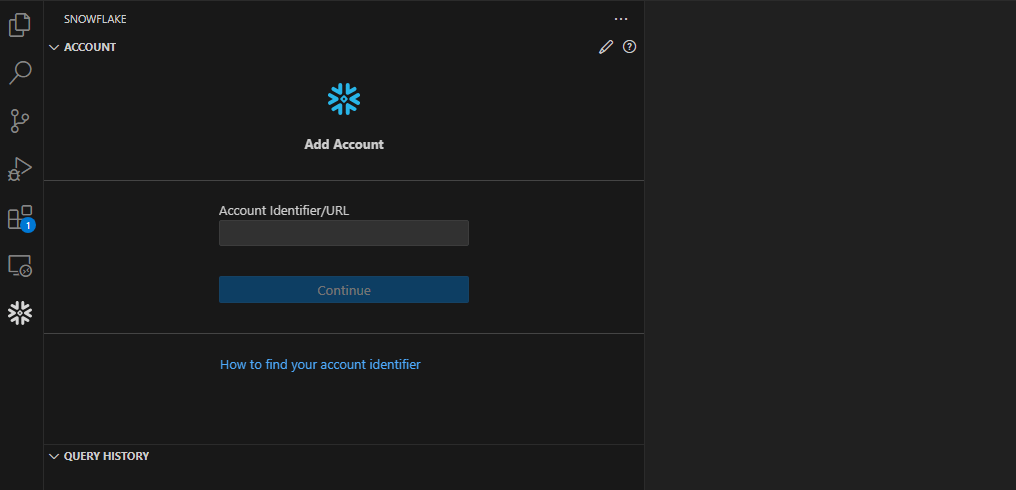Click the 'Add Account' heading text
The width and height of the screenshot is (1016, 490).
(x=343, y=144)
